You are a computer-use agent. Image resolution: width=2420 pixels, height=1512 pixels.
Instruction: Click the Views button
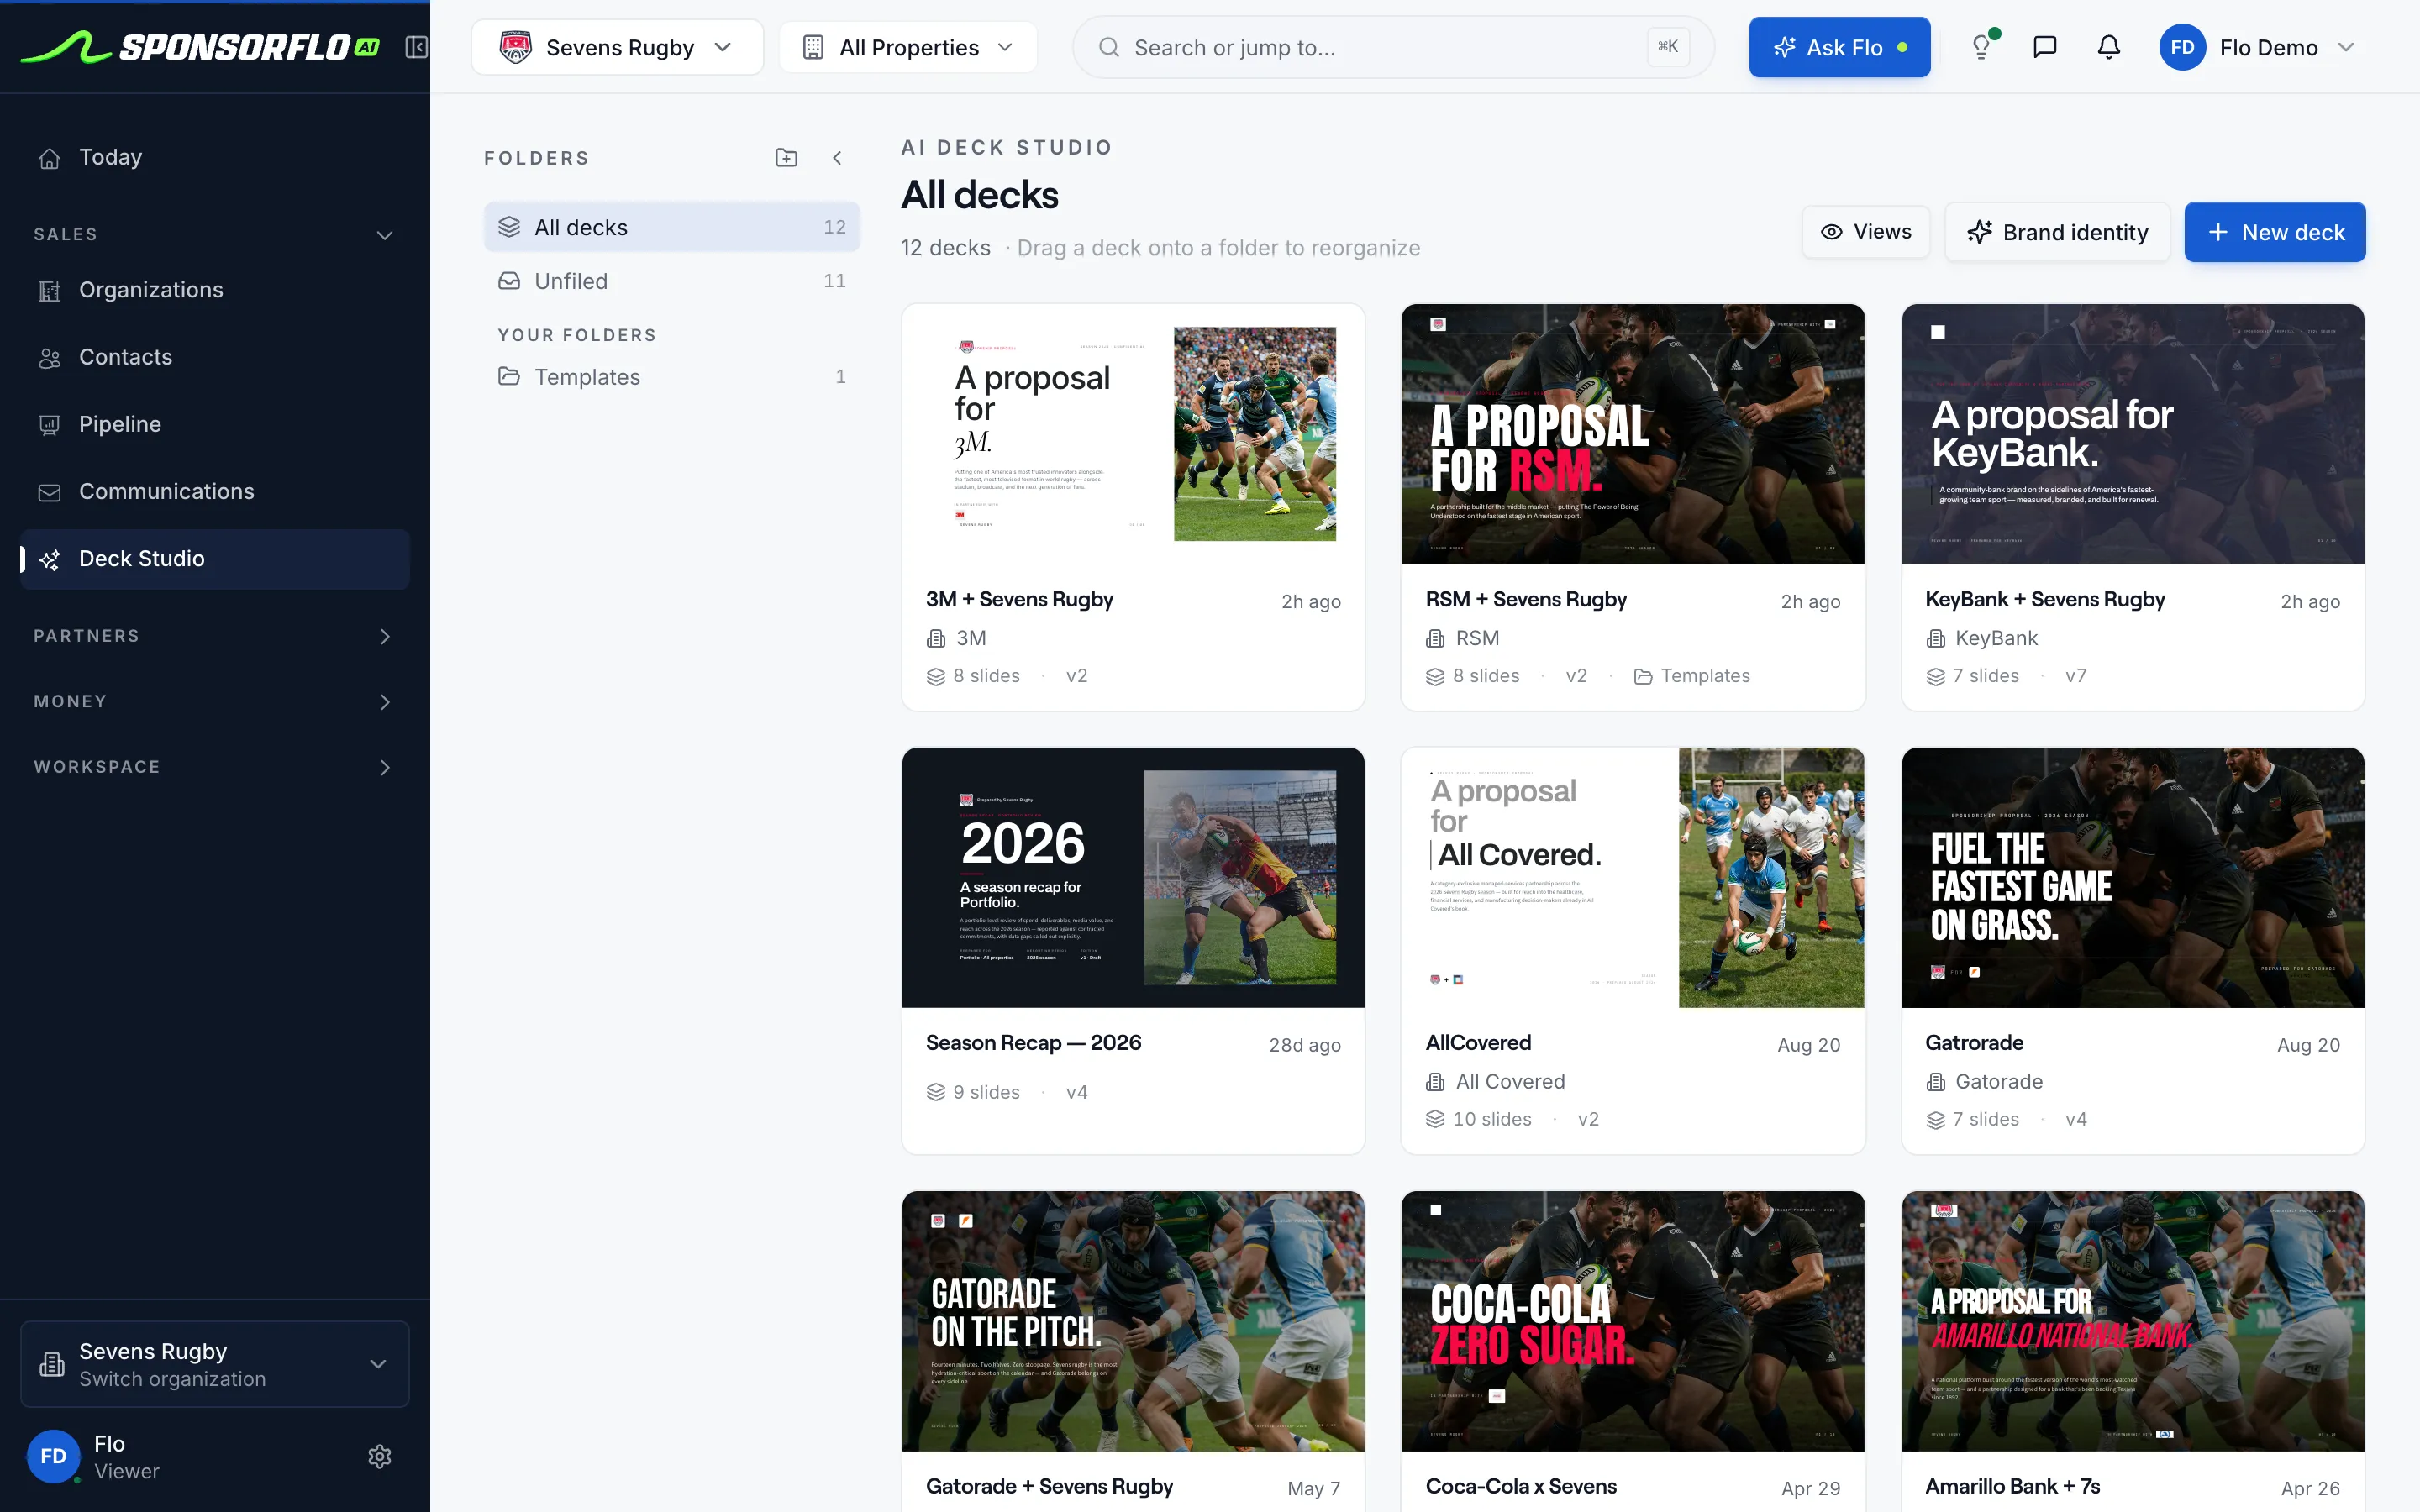pos(1866,232)
